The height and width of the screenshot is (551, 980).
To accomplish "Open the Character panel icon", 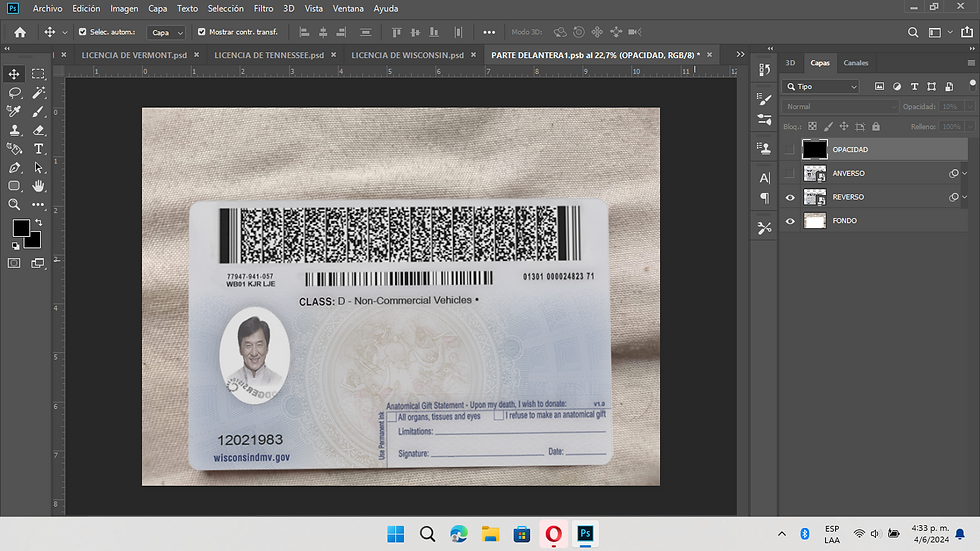I will (764, 178).
